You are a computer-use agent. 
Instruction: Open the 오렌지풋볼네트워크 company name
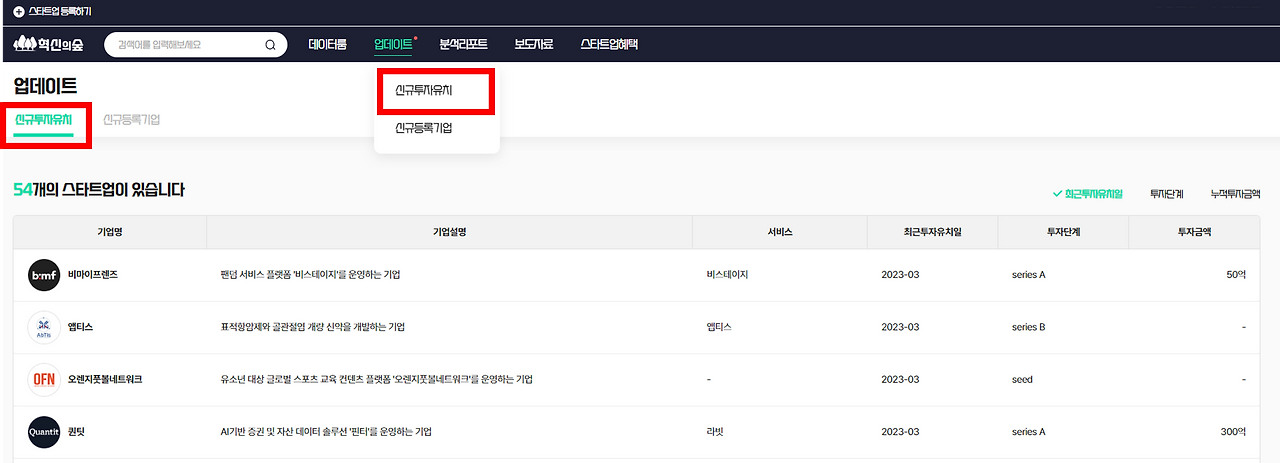pos(105,380)
